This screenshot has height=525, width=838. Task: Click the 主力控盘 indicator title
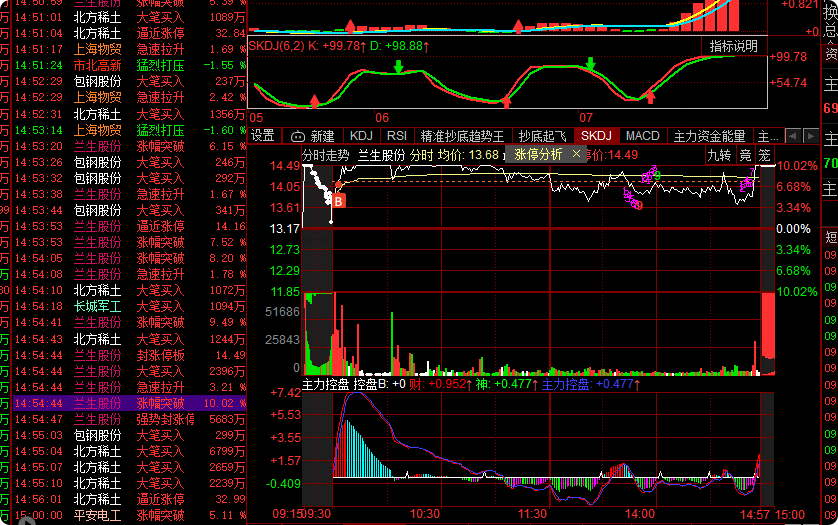click(x=325, y=384)
